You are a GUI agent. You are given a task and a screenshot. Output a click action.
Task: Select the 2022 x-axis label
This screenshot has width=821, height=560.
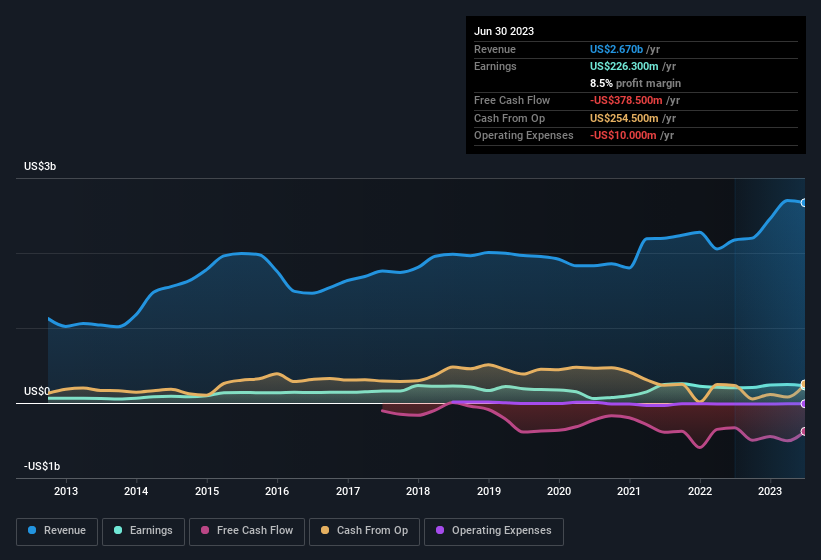click(x=700, y=491)
